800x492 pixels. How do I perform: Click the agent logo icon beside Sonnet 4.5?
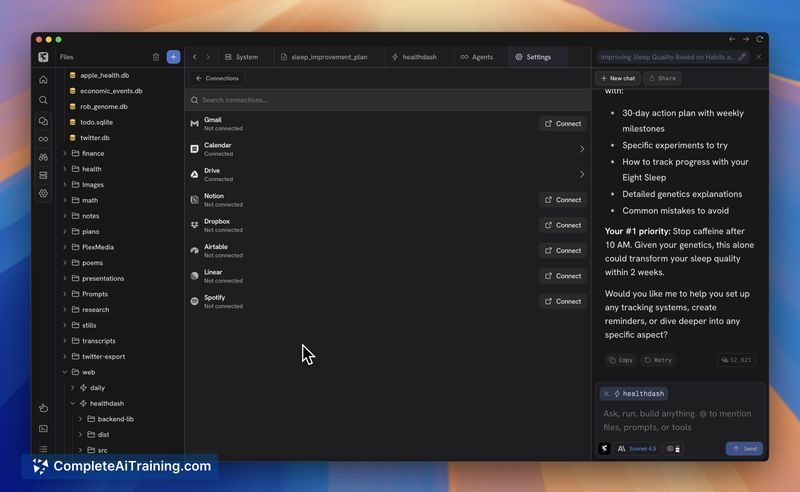(x=605, y=449)
